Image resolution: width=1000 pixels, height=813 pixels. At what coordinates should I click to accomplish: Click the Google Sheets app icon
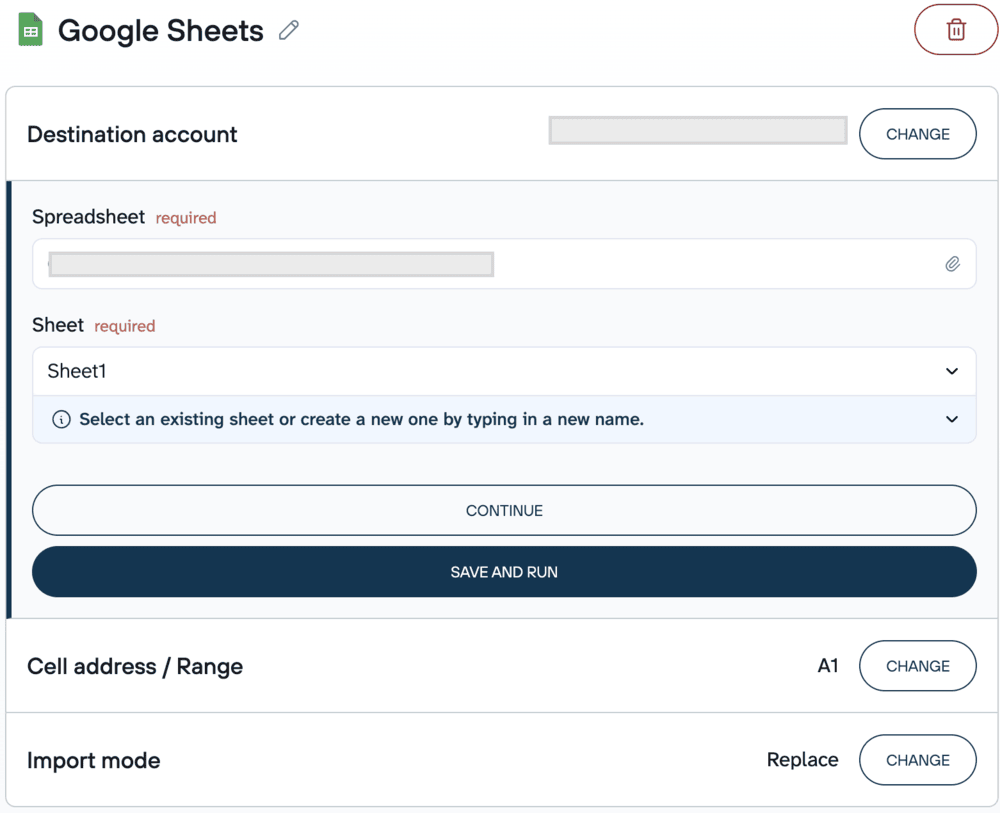click(x=30, y=29)
